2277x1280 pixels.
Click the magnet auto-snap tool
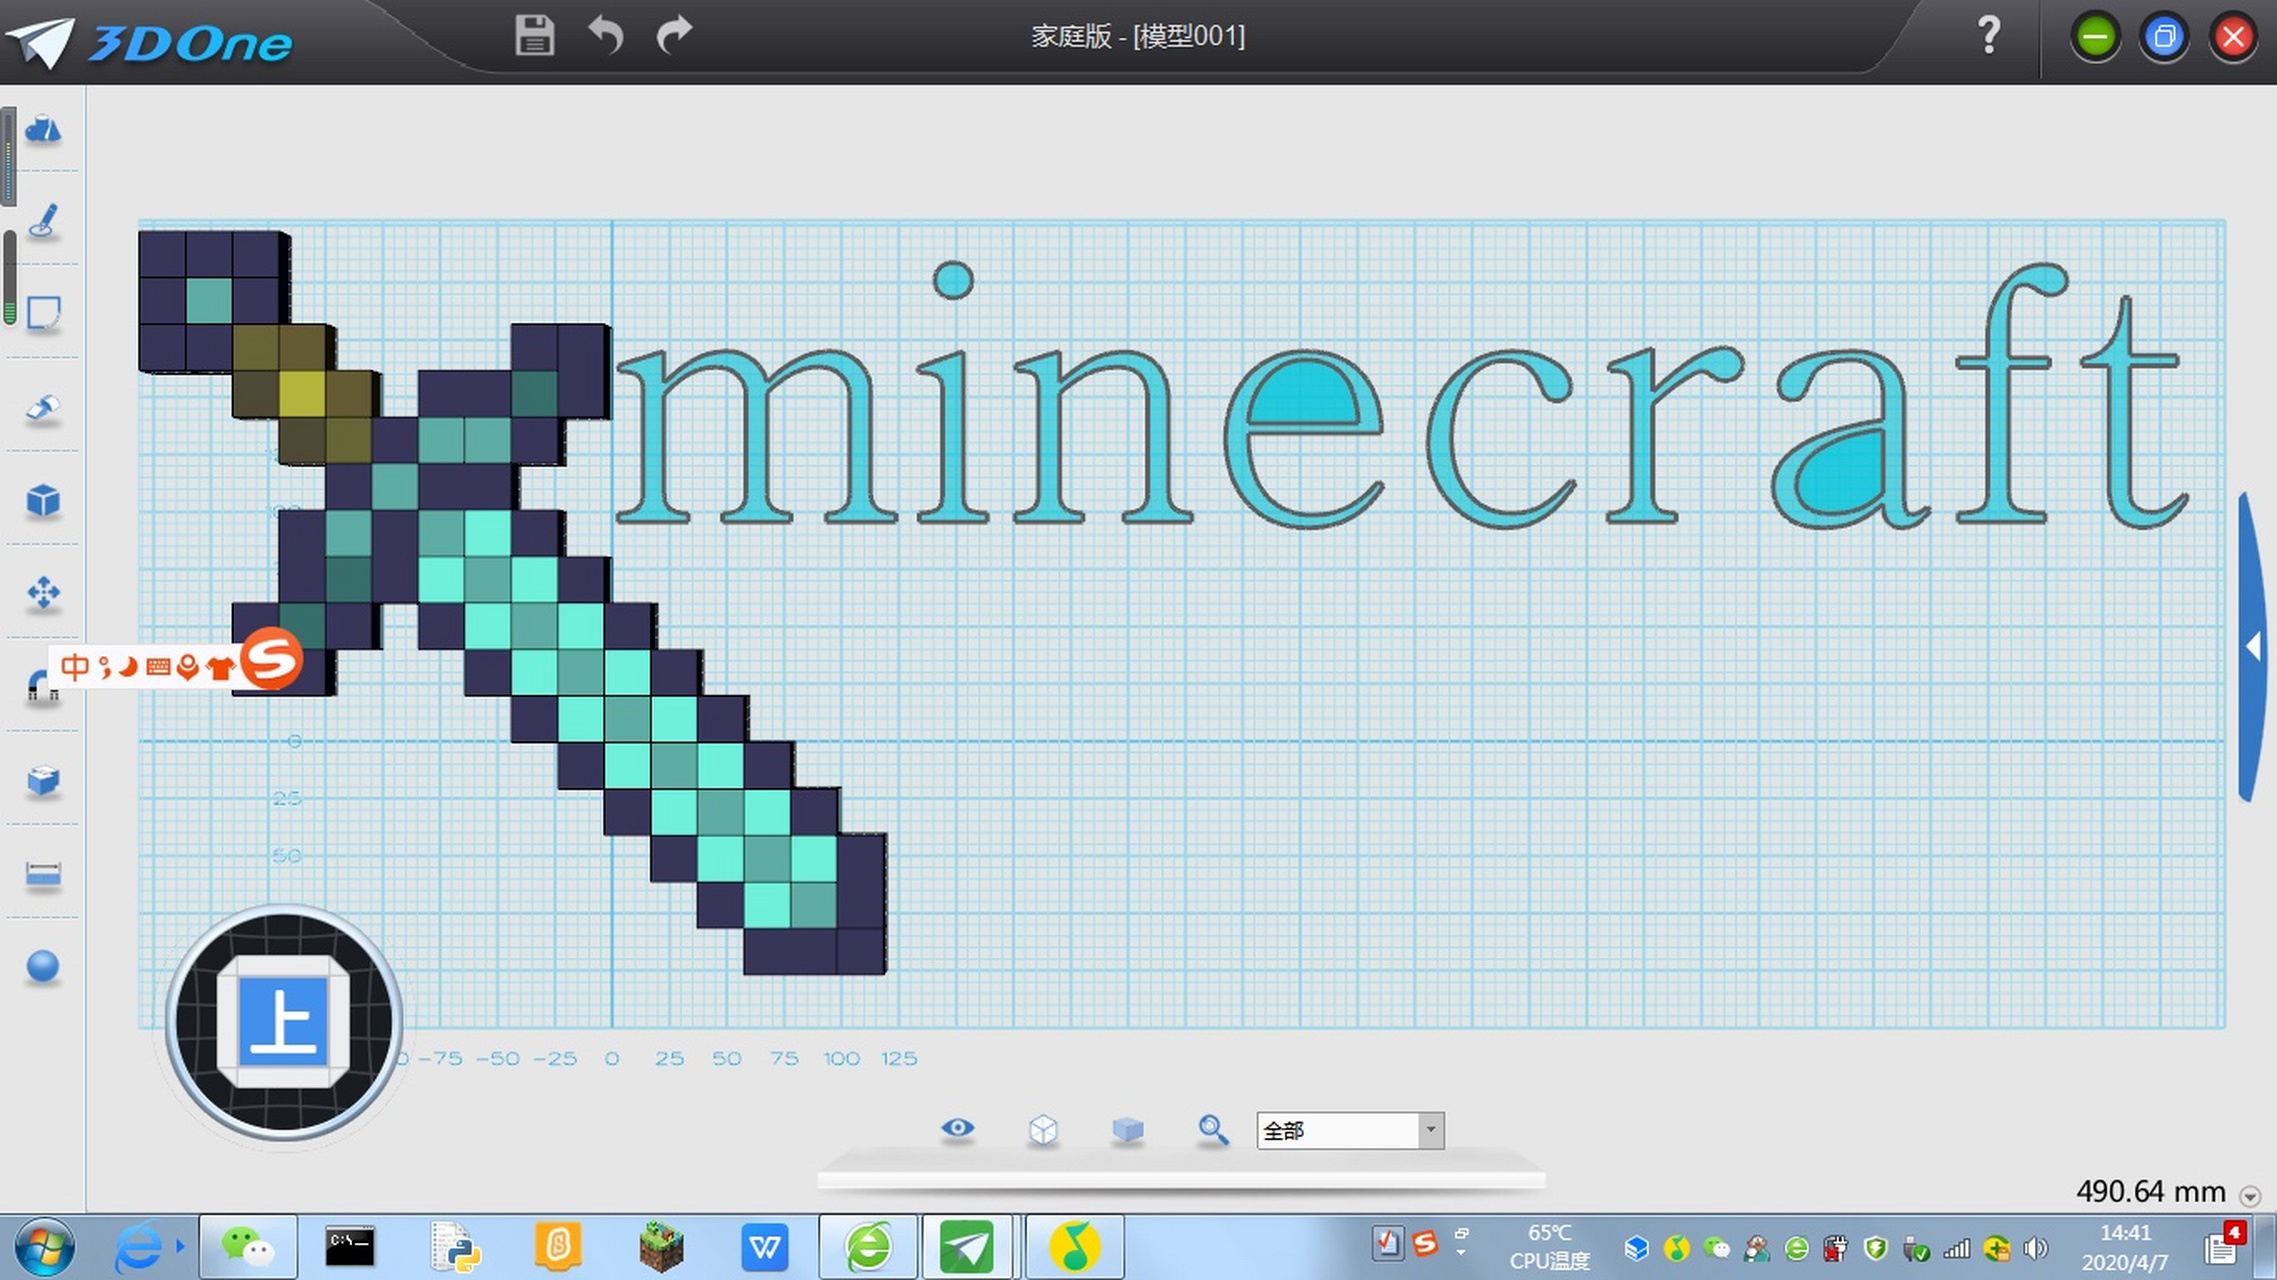coord(40,689)
